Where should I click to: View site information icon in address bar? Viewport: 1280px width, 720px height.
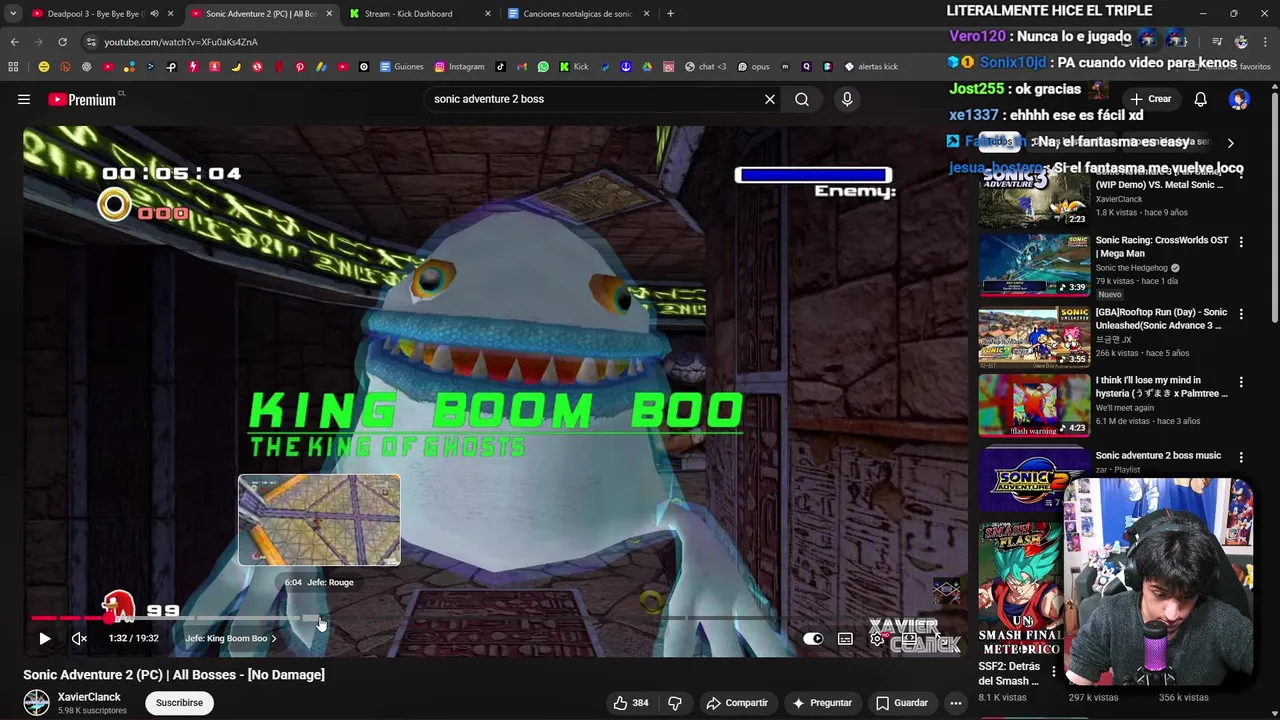pos(91,42)
